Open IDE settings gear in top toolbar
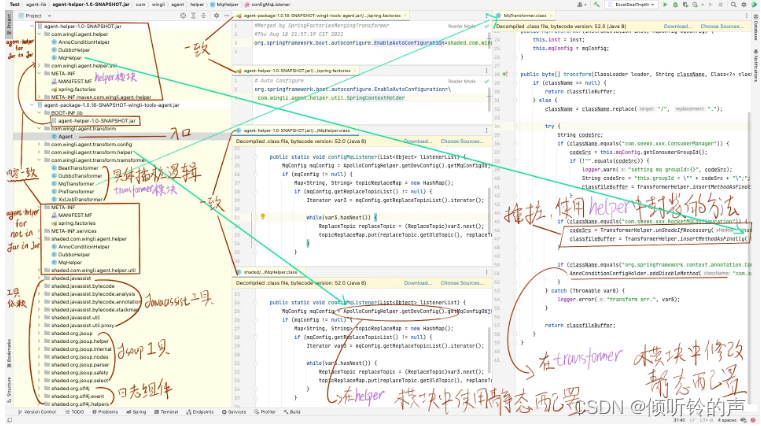Image resolution: width=761 pixels, height=426 pixels. click(744, 4)
